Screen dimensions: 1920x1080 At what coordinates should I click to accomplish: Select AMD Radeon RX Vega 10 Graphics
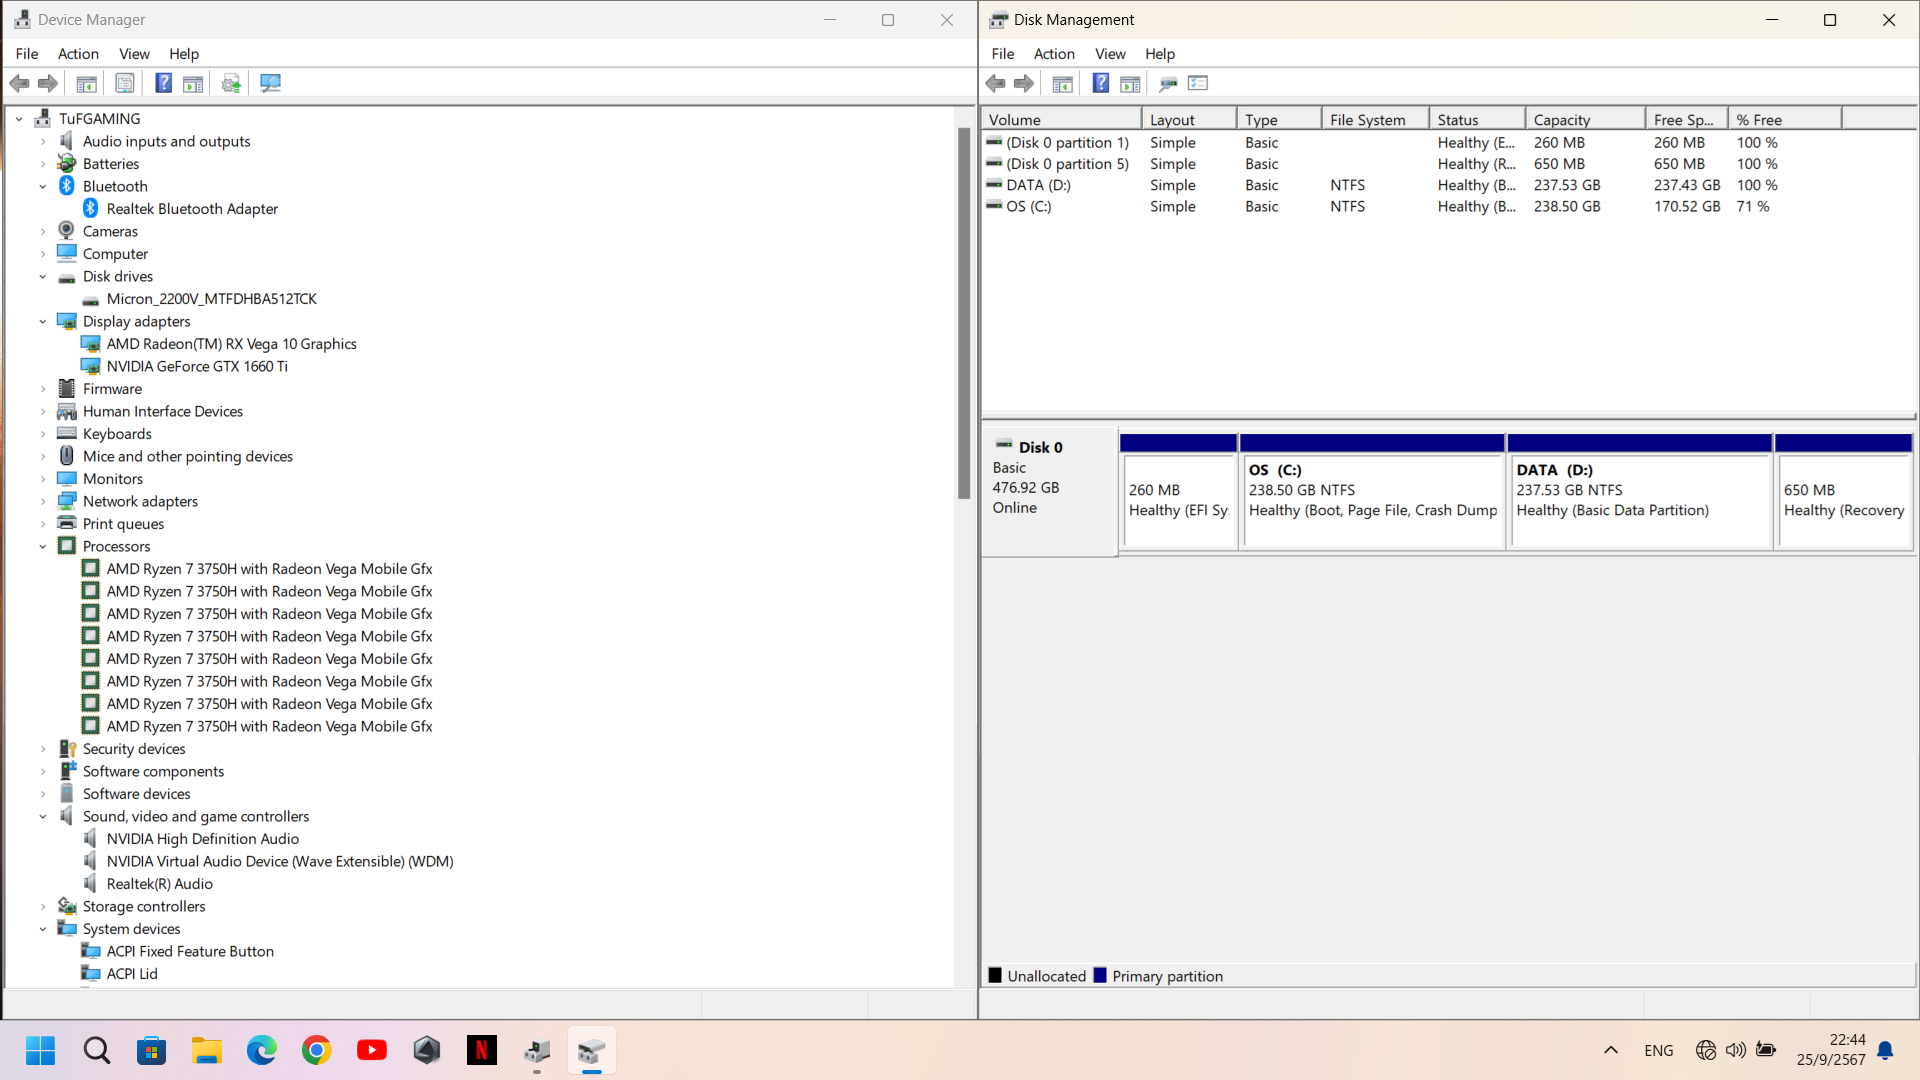pos(231,343)
